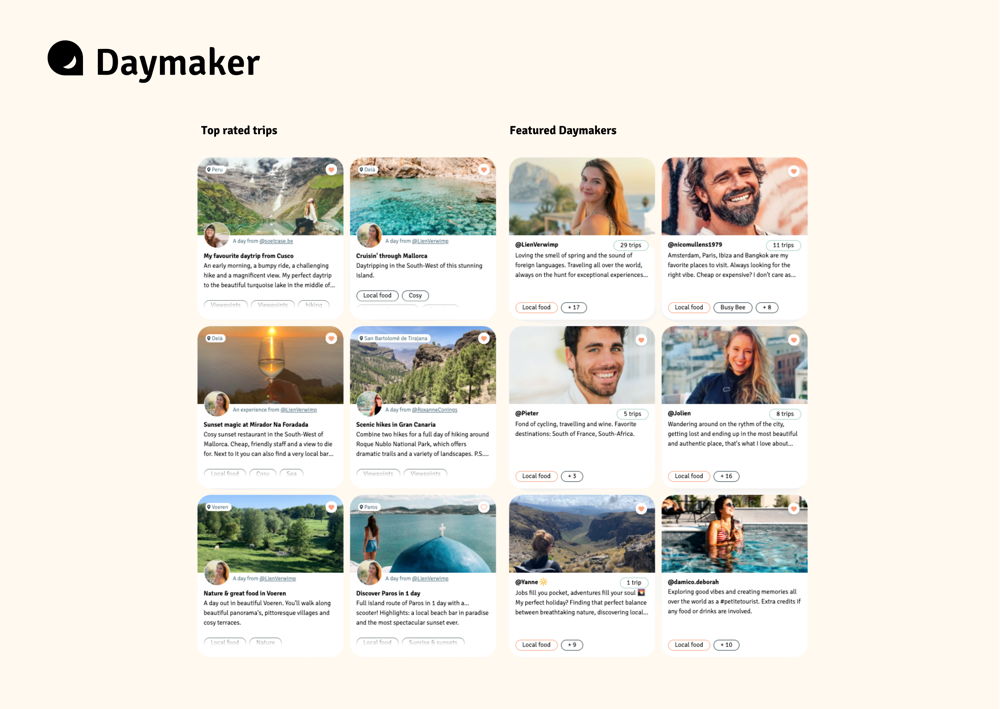Expand the +8 tags on nicomullens1979 card

point(767,307)
